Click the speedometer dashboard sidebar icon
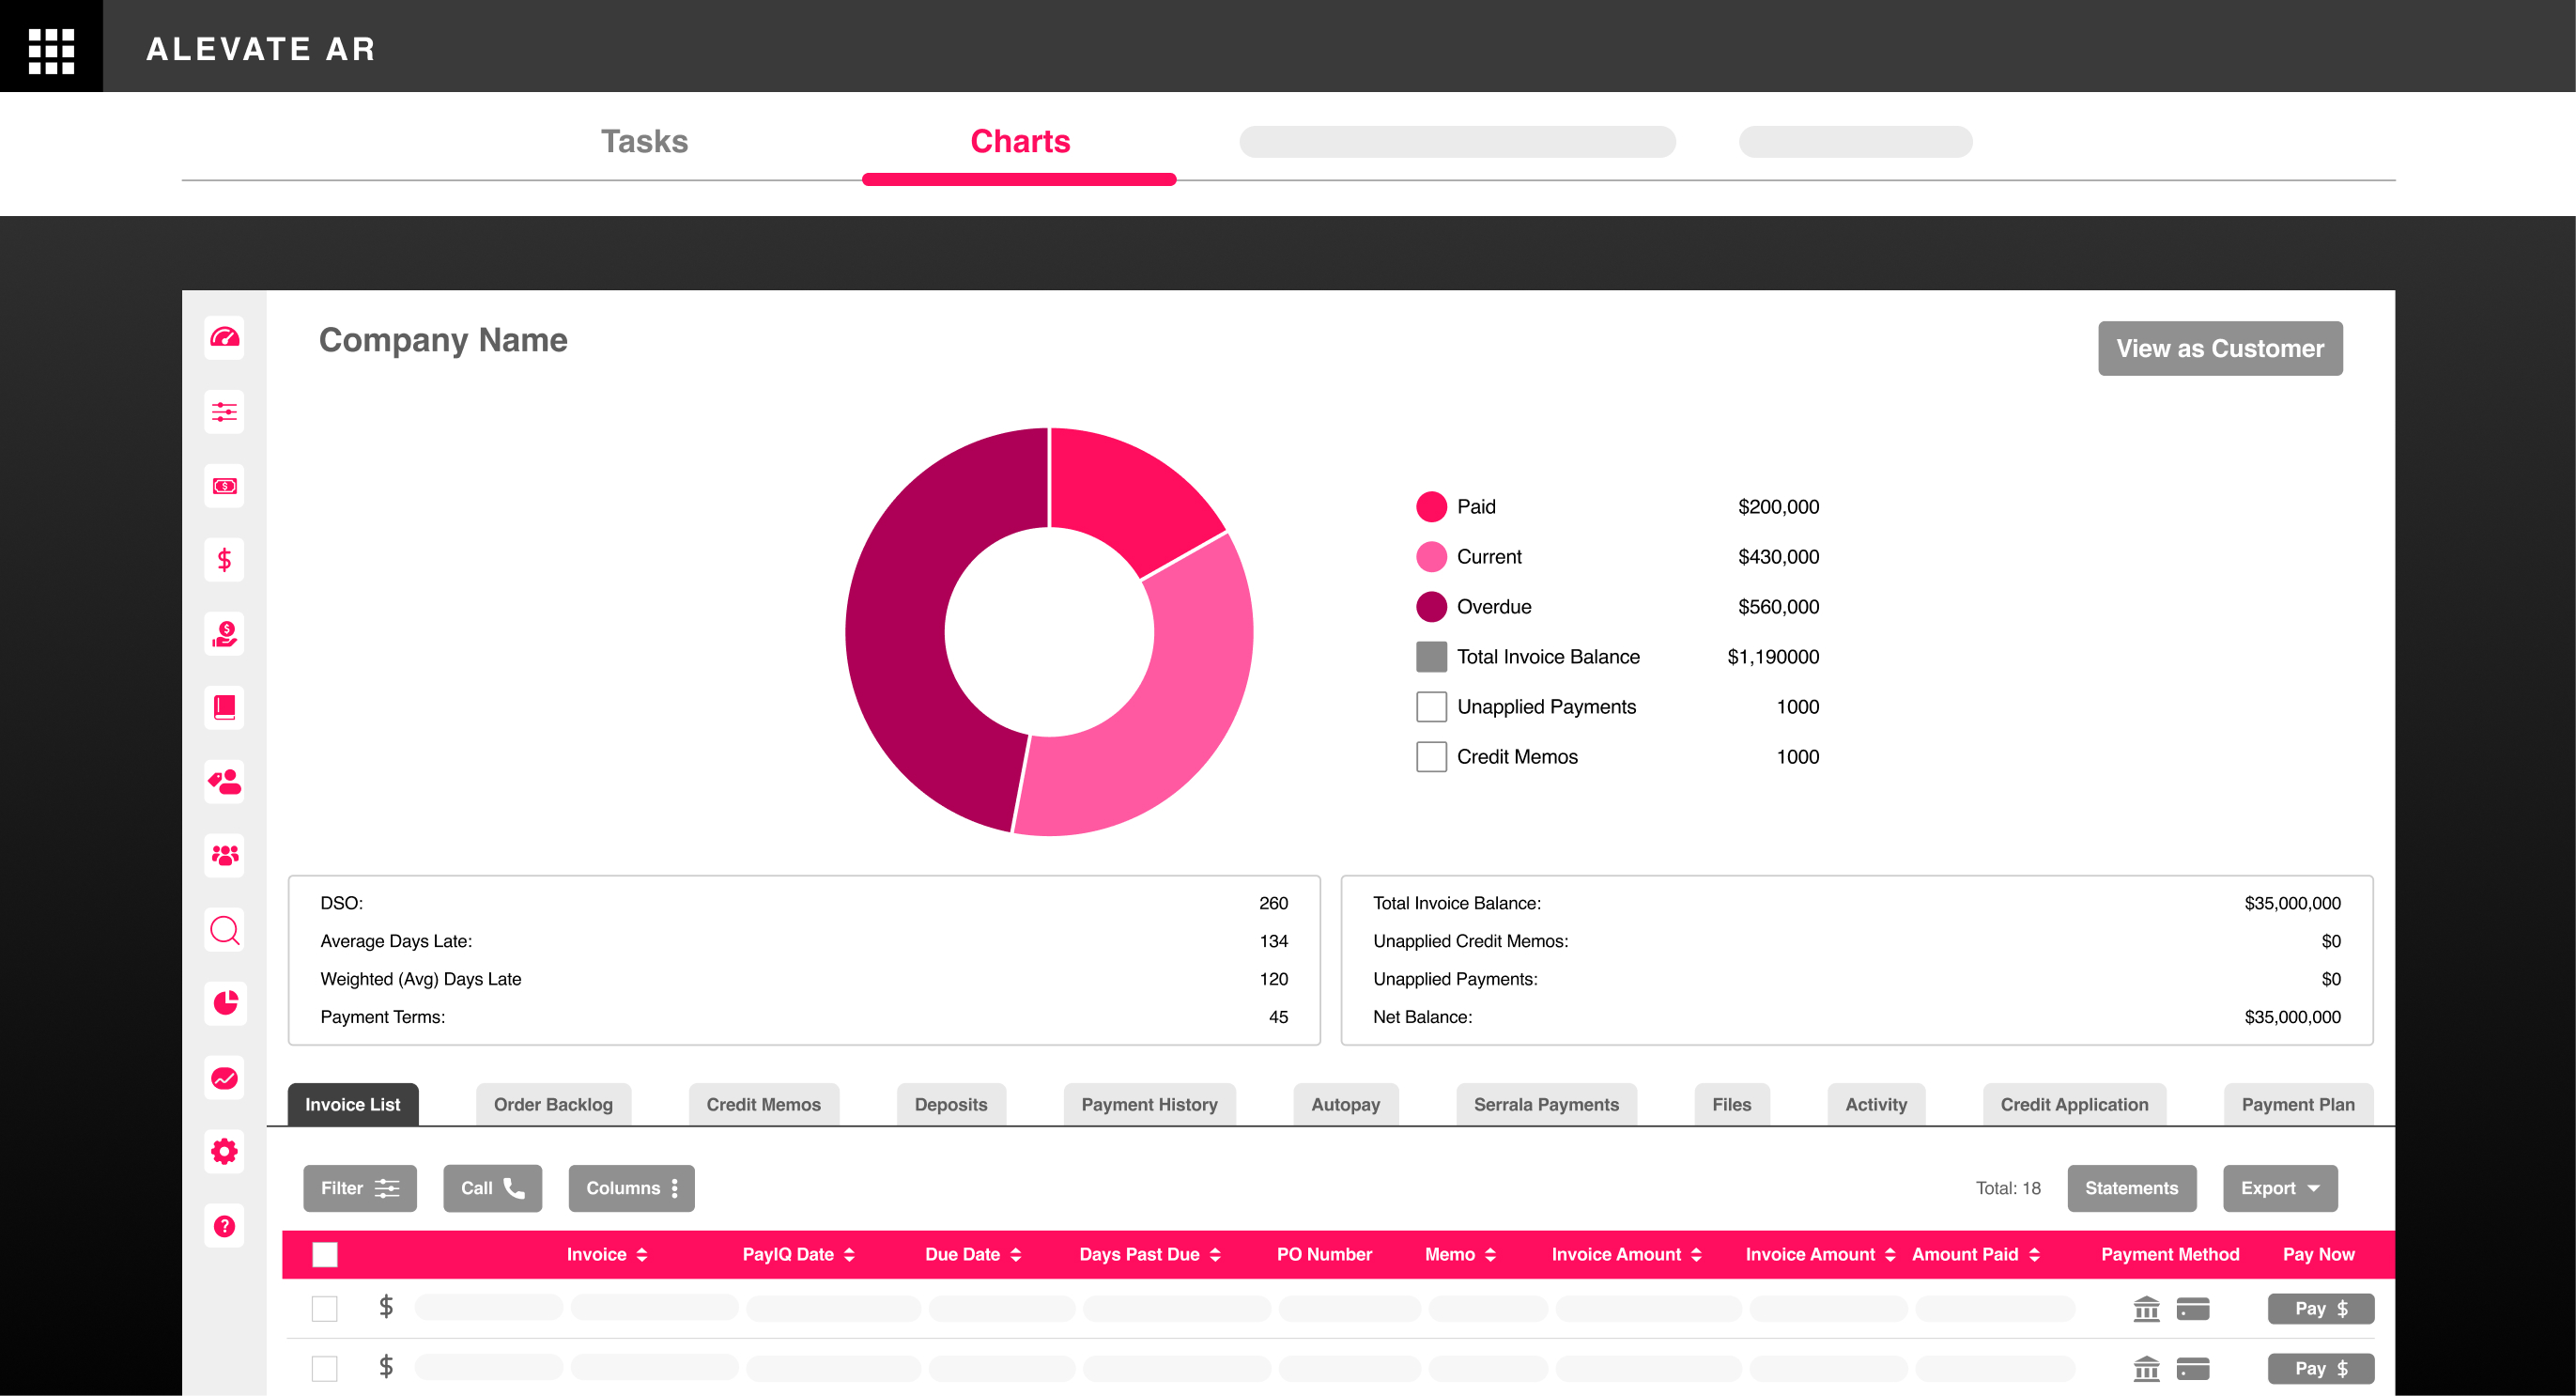Viewport: 2576px width, 1396px height. 224,338
